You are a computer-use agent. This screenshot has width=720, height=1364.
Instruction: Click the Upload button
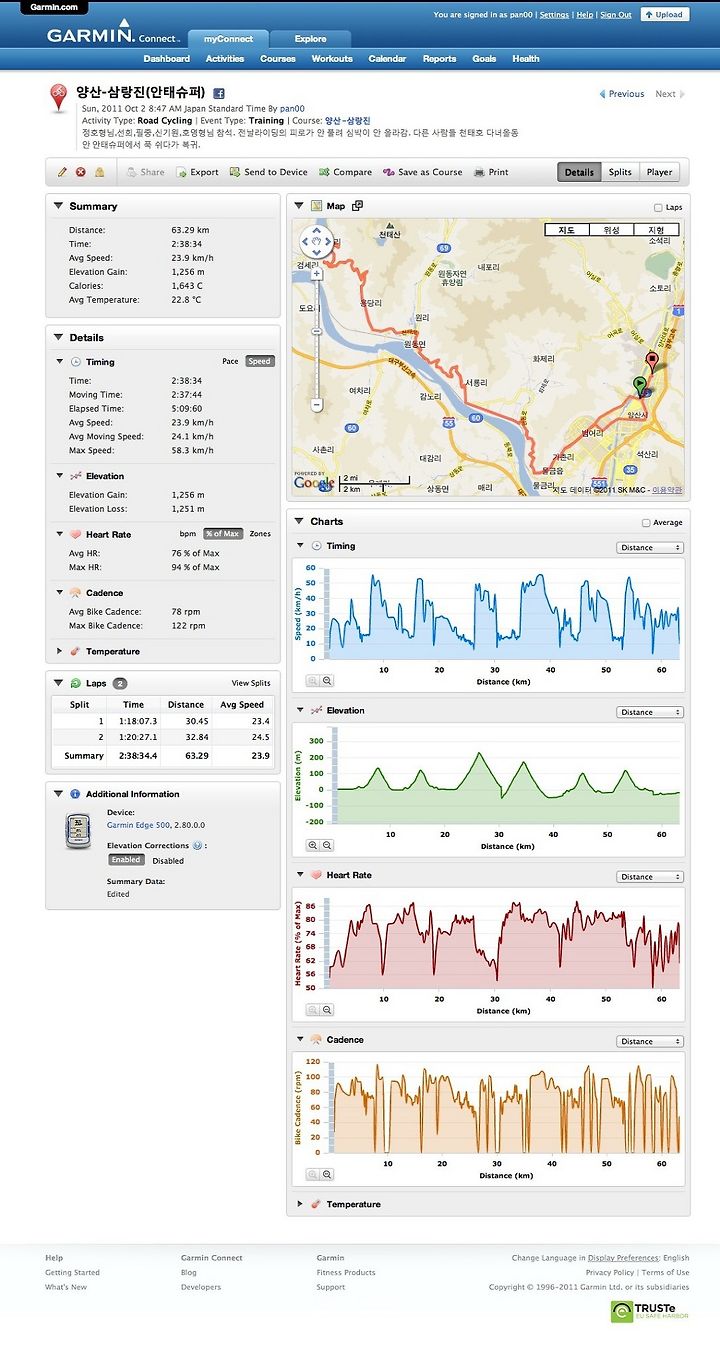[664, 15]
